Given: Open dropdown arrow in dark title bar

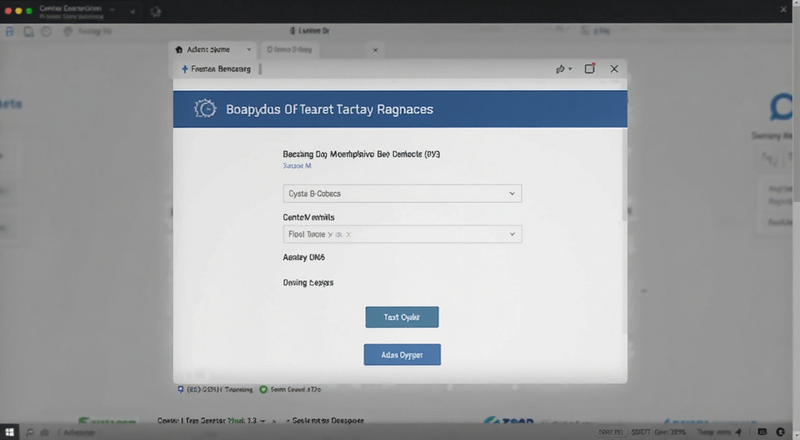Looking at the screenshot, I should tap(132, 11).
